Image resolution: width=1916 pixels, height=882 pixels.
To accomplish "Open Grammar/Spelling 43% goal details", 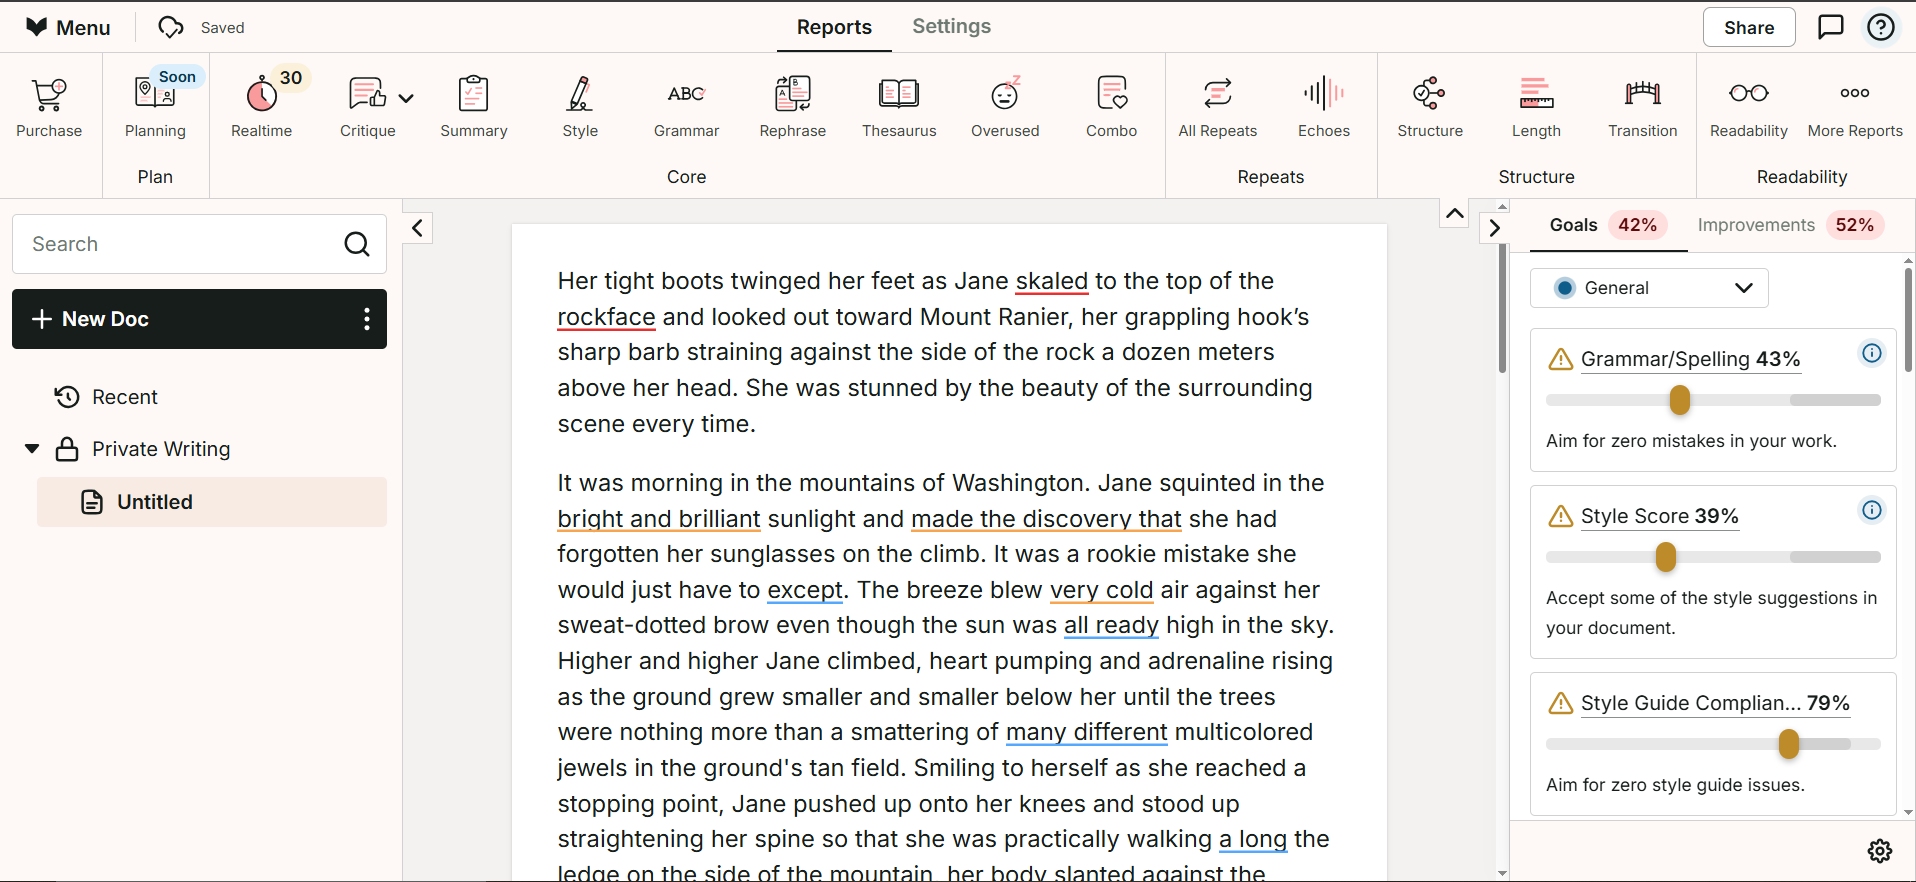I will coord(1690,359).
